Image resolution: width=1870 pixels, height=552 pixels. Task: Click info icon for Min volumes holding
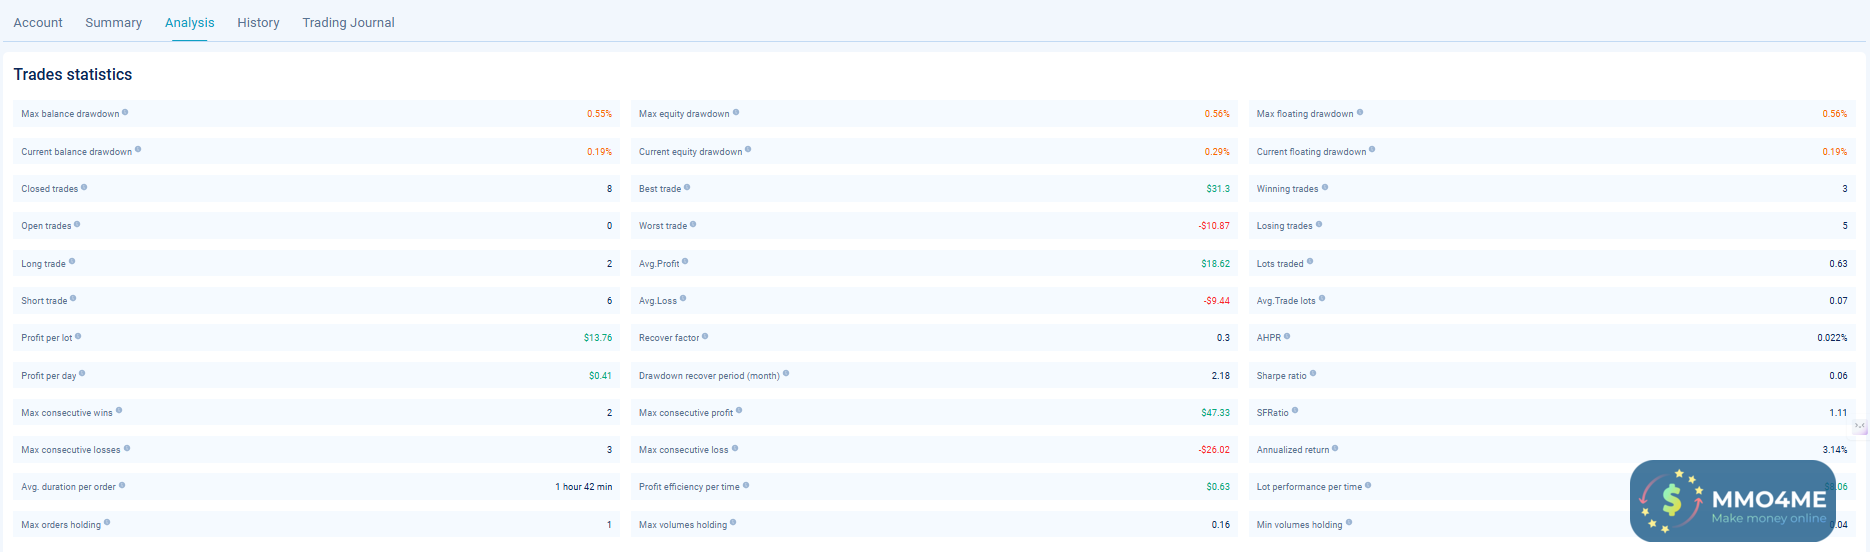coord(1349,522)
